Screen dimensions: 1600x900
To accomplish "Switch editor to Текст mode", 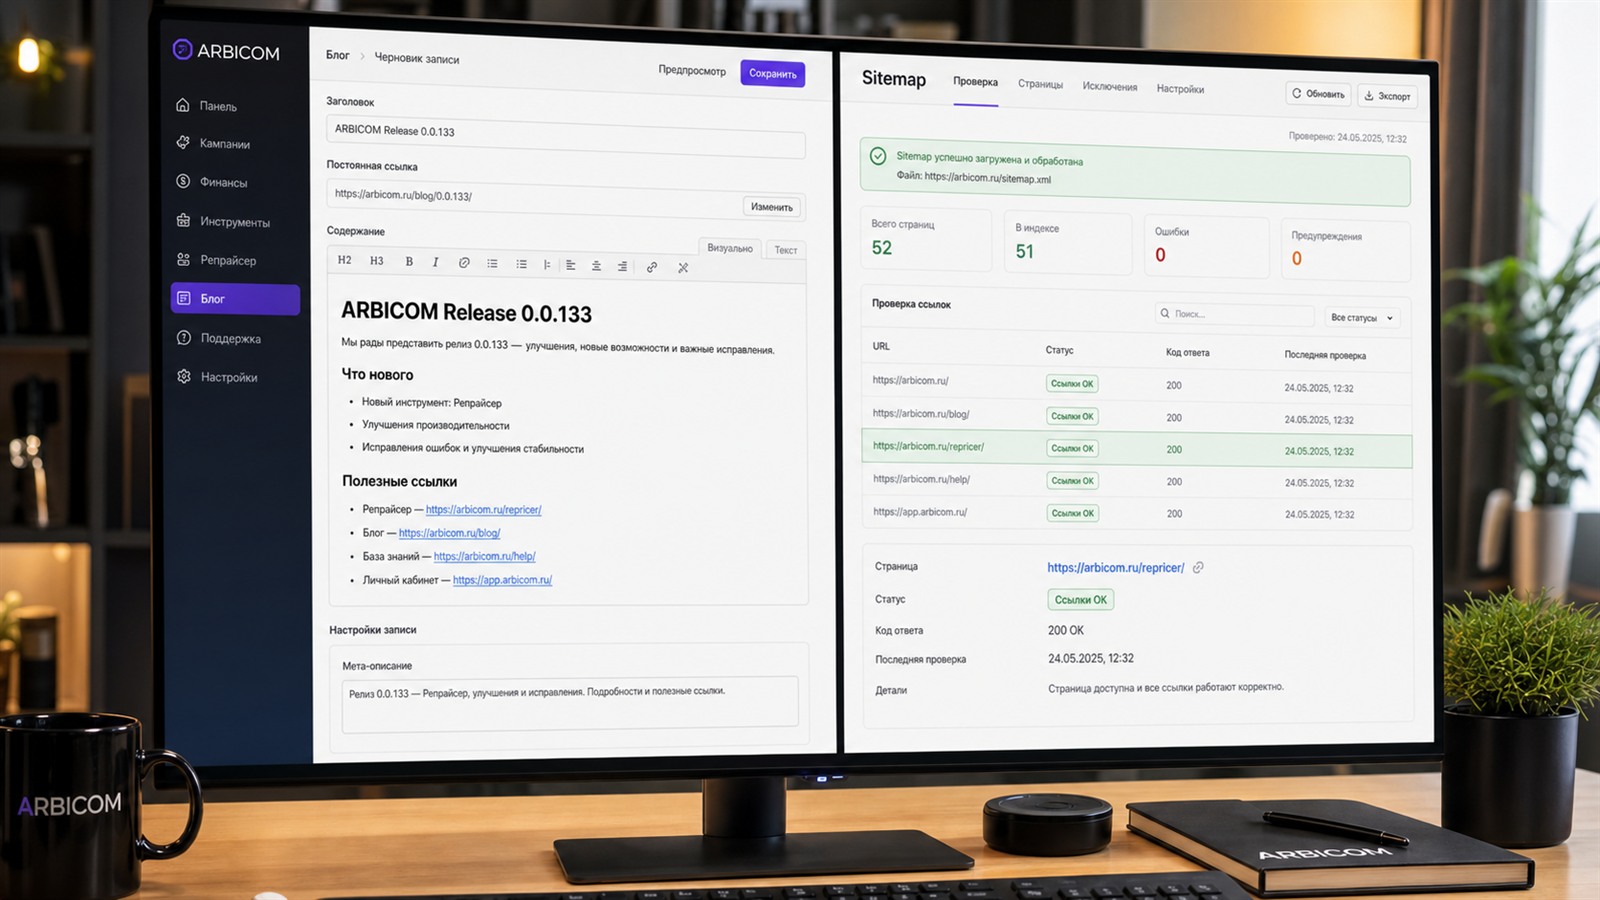I will (786, 250).
